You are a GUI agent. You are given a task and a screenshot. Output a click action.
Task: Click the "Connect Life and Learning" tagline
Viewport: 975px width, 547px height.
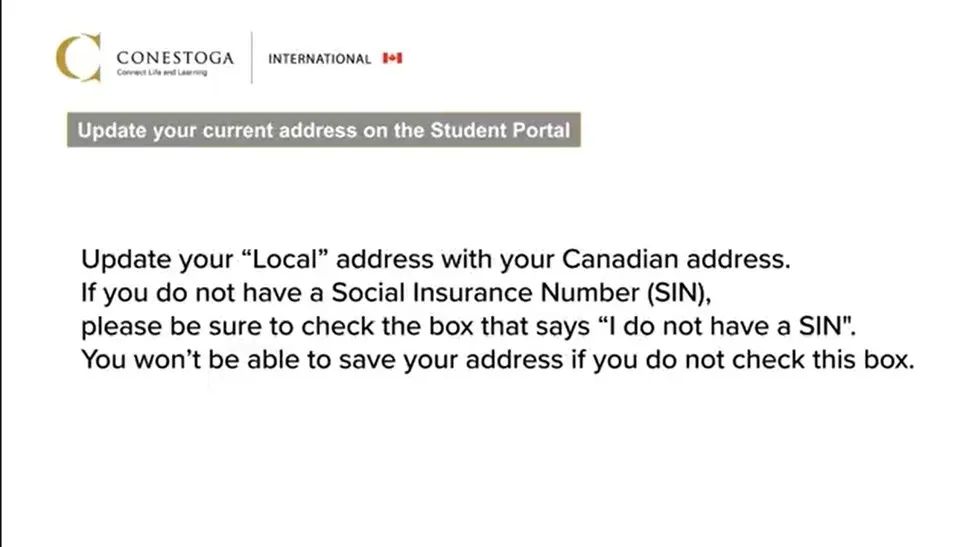[162, 73]
